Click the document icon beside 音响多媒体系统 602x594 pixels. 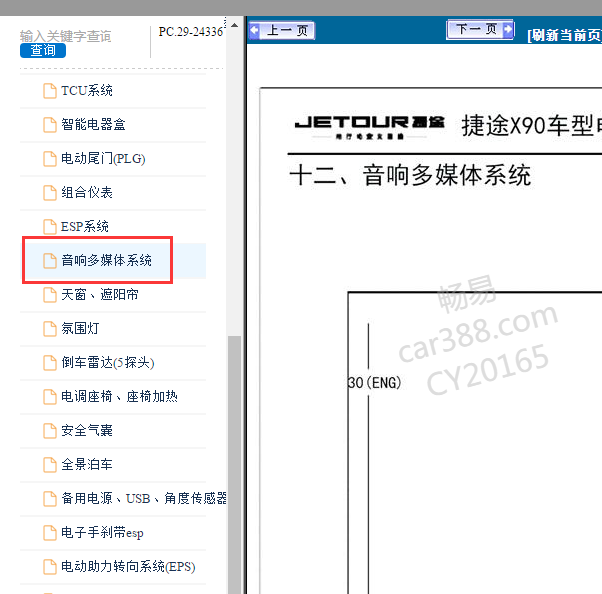pyautogui.click(x=50, y=260)
